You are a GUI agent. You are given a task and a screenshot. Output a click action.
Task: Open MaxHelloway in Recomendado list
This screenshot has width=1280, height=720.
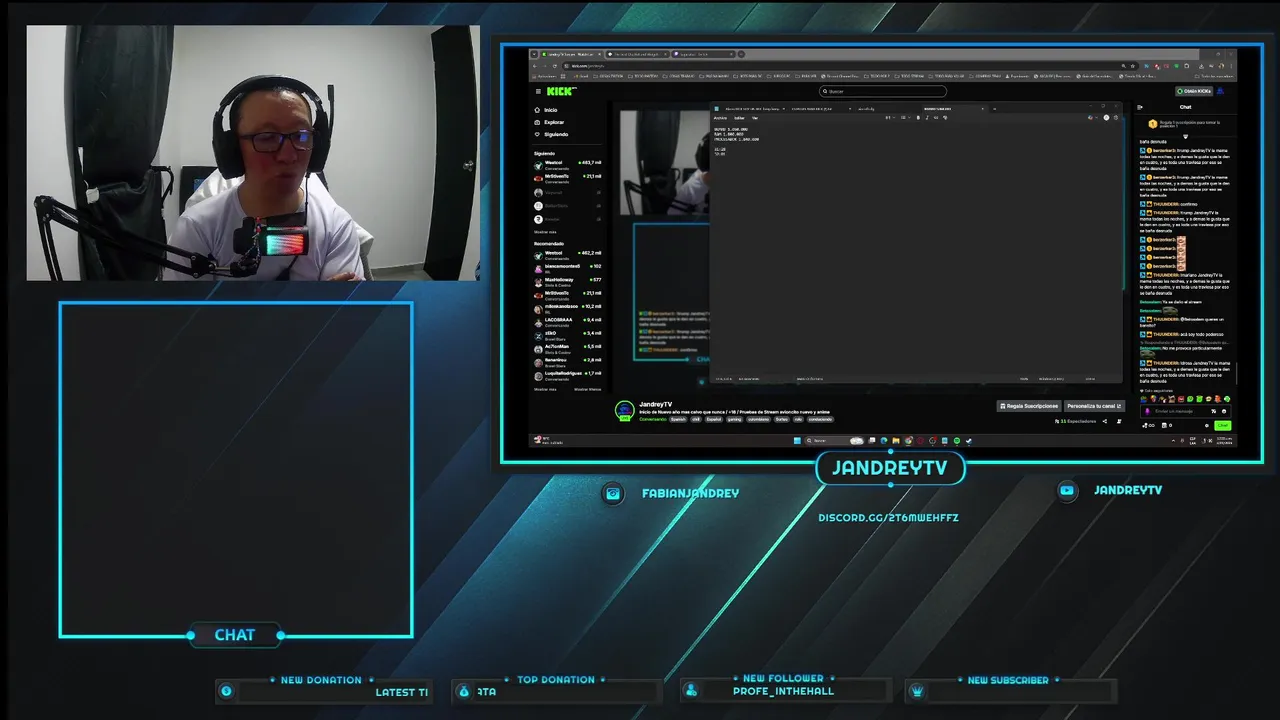567,282
